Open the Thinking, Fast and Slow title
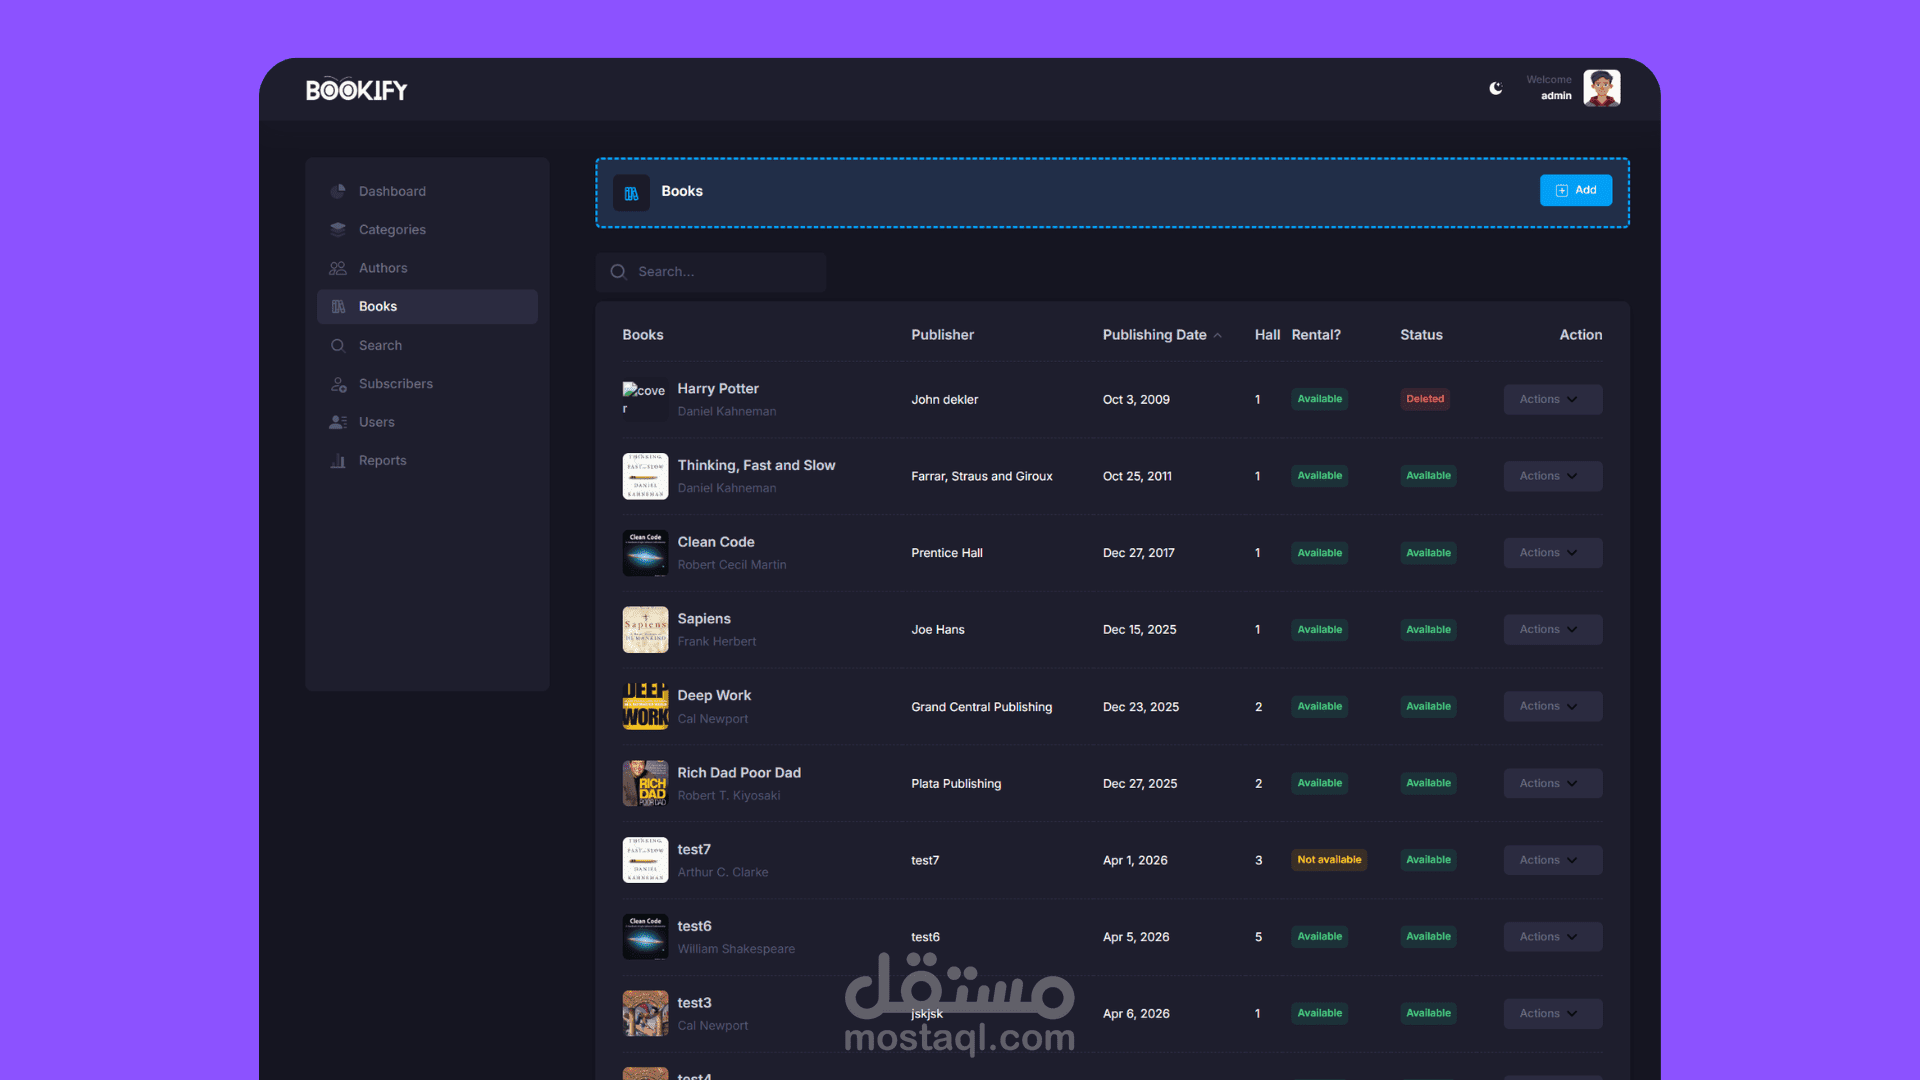 click(x=756, y=466)
